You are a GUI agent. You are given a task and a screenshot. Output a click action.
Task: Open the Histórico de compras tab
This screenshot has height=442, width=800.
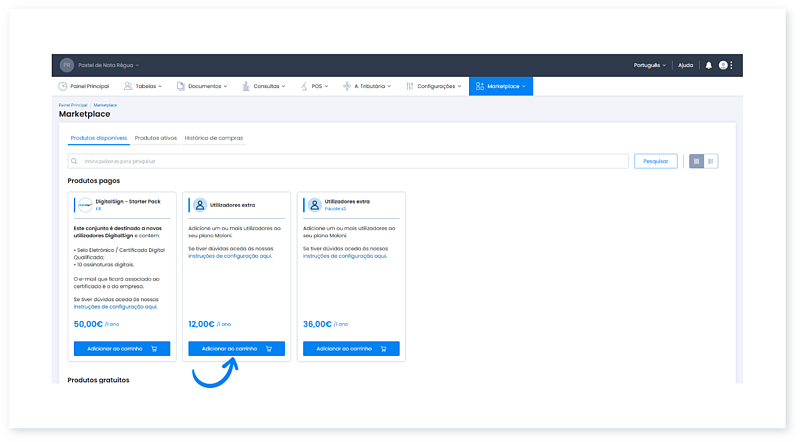(214, 137)
